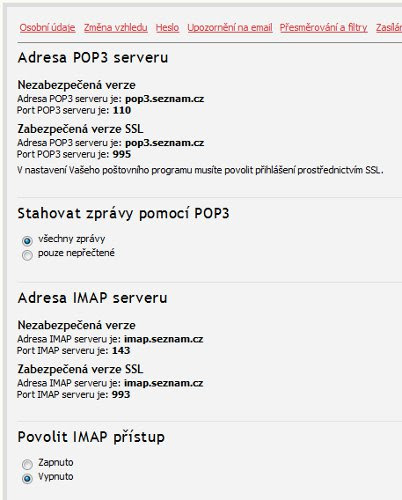Open Přesměrování a filtry link
402x500 pixels.
323,28
